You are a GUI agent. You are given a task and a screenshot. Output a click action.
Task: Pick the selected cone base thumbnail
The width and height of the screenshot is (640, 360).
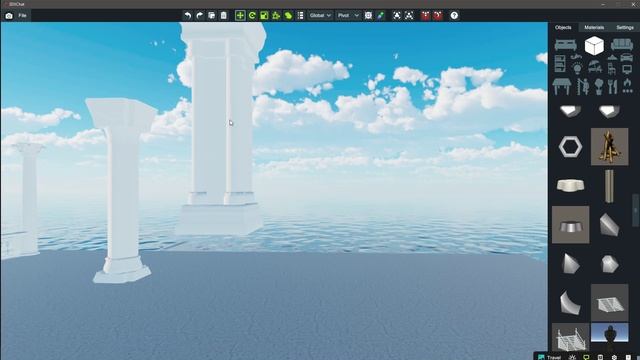(x=570, y=224)
